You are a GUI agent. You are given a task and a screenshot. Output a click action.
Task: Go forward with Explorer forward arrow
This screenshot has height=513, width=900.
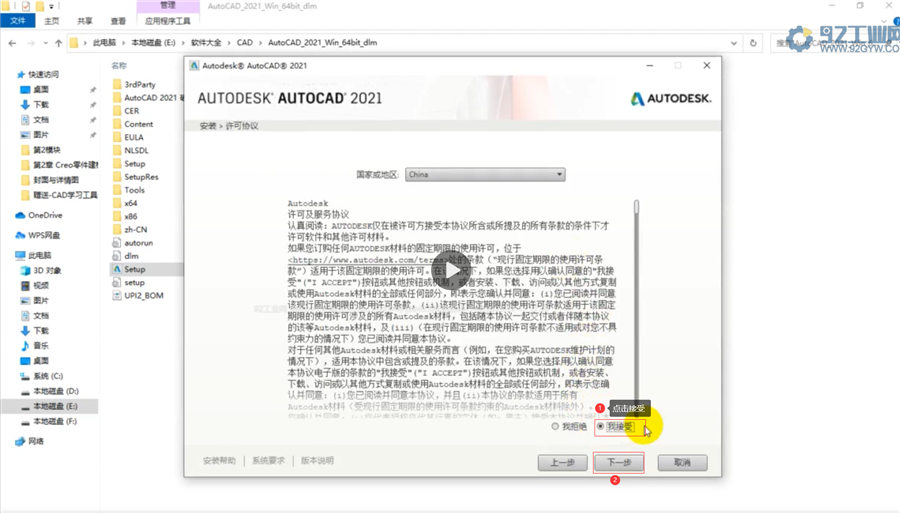pos(30,43)
